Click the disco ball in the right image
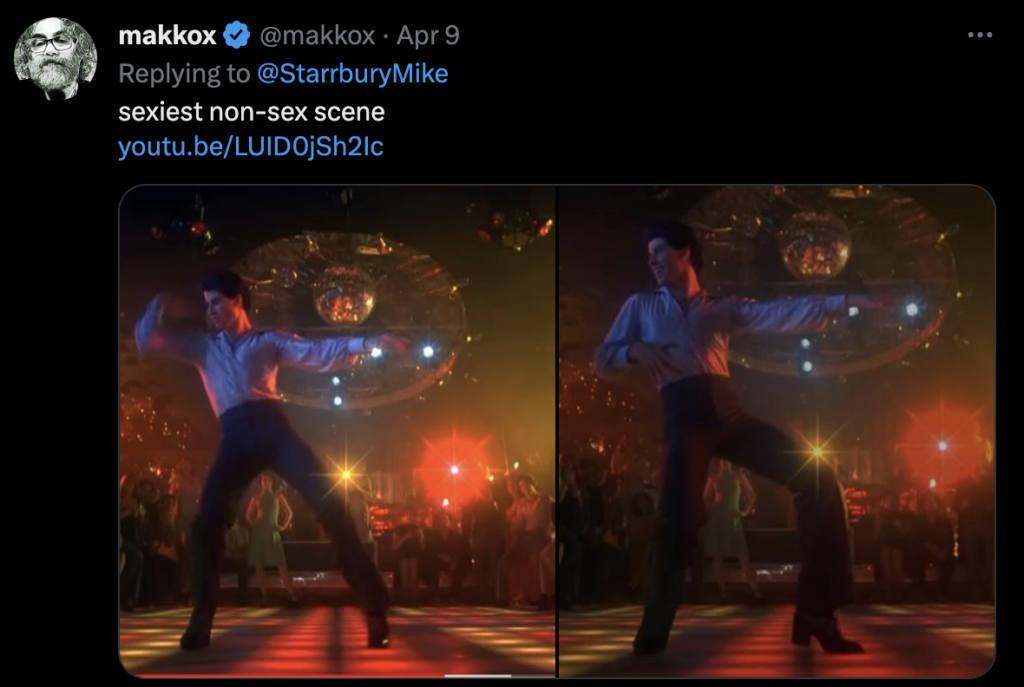The height and width of the screenshot is (687, 1024). [x=814, y=246]
